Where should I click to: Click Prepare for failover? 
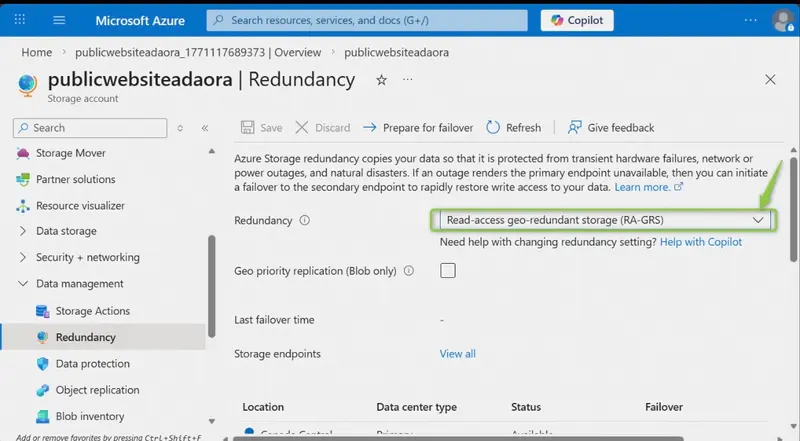point(418,128)
